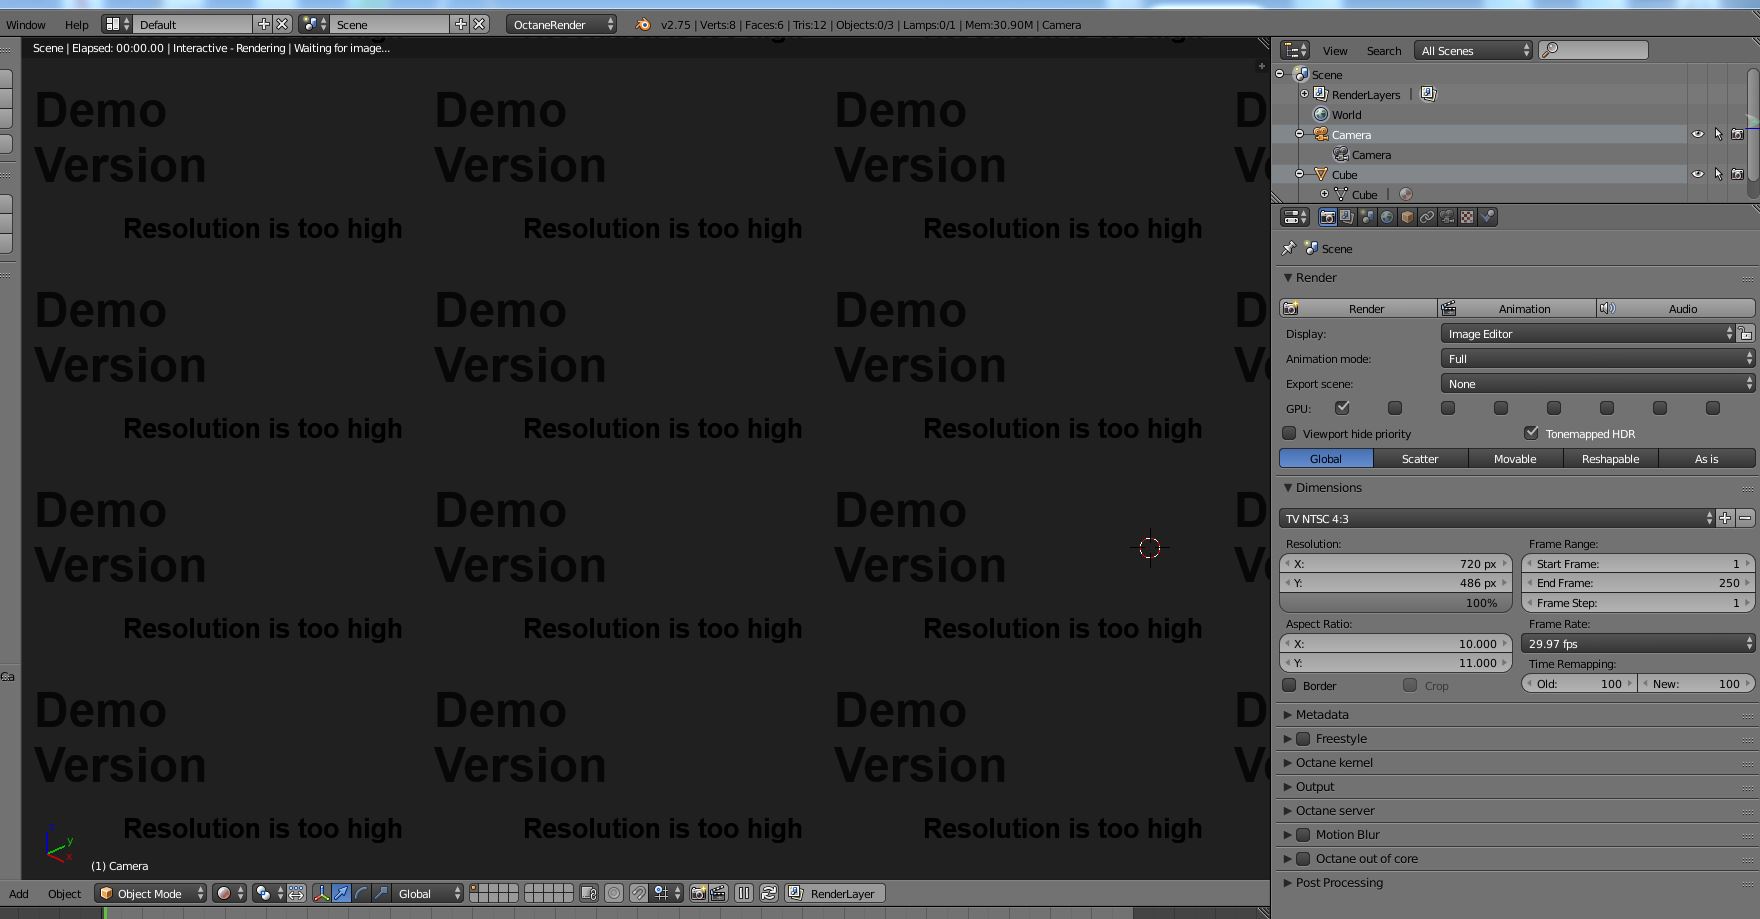Open the Add menu in viewport header
1760x919 pixels.
point(19,893)
